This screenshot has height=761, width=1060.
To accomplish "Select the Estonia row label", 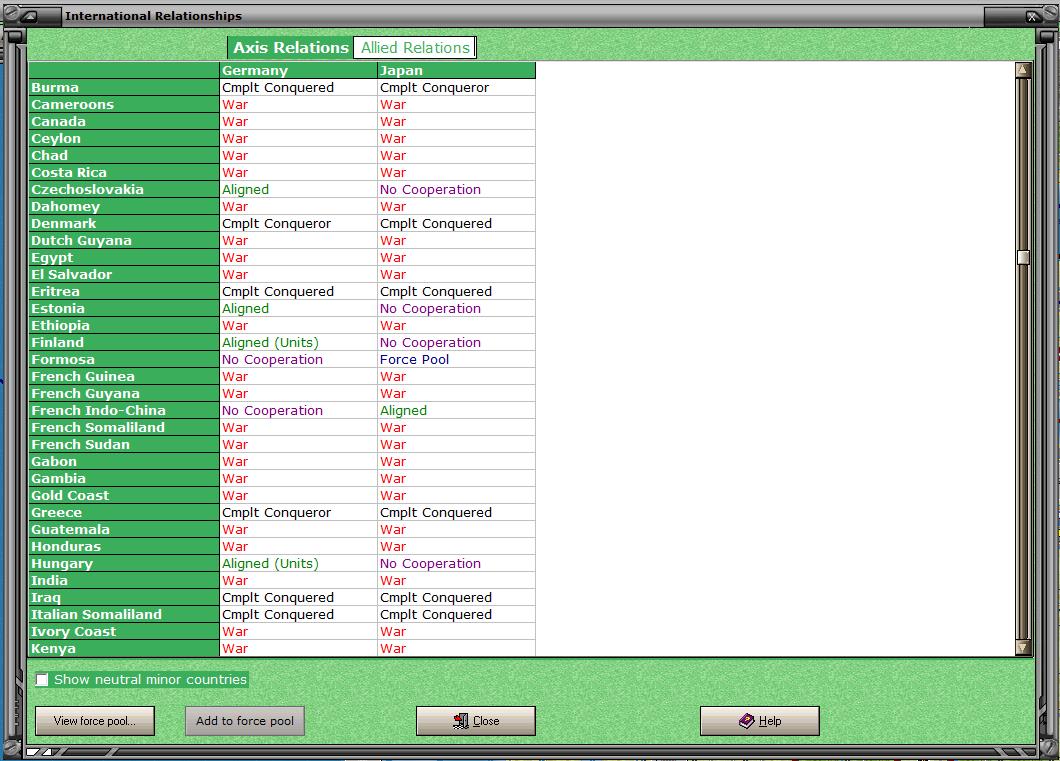I will tap(124, 308).
